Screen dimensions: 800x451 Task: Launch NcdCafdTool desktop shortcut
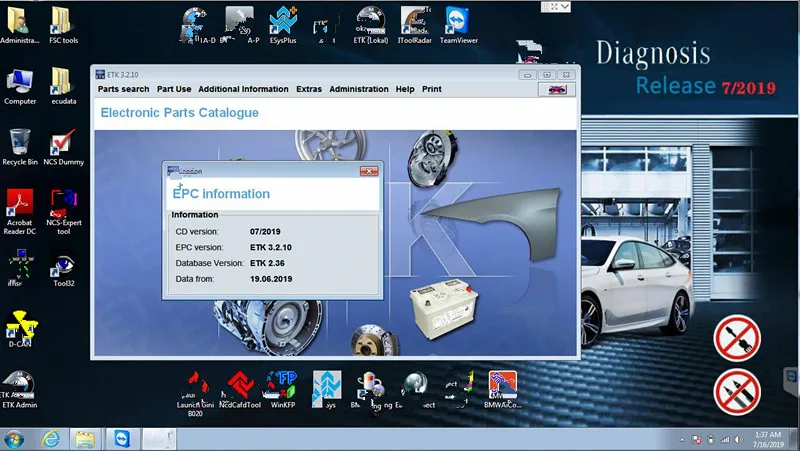[x=240, y=390]
